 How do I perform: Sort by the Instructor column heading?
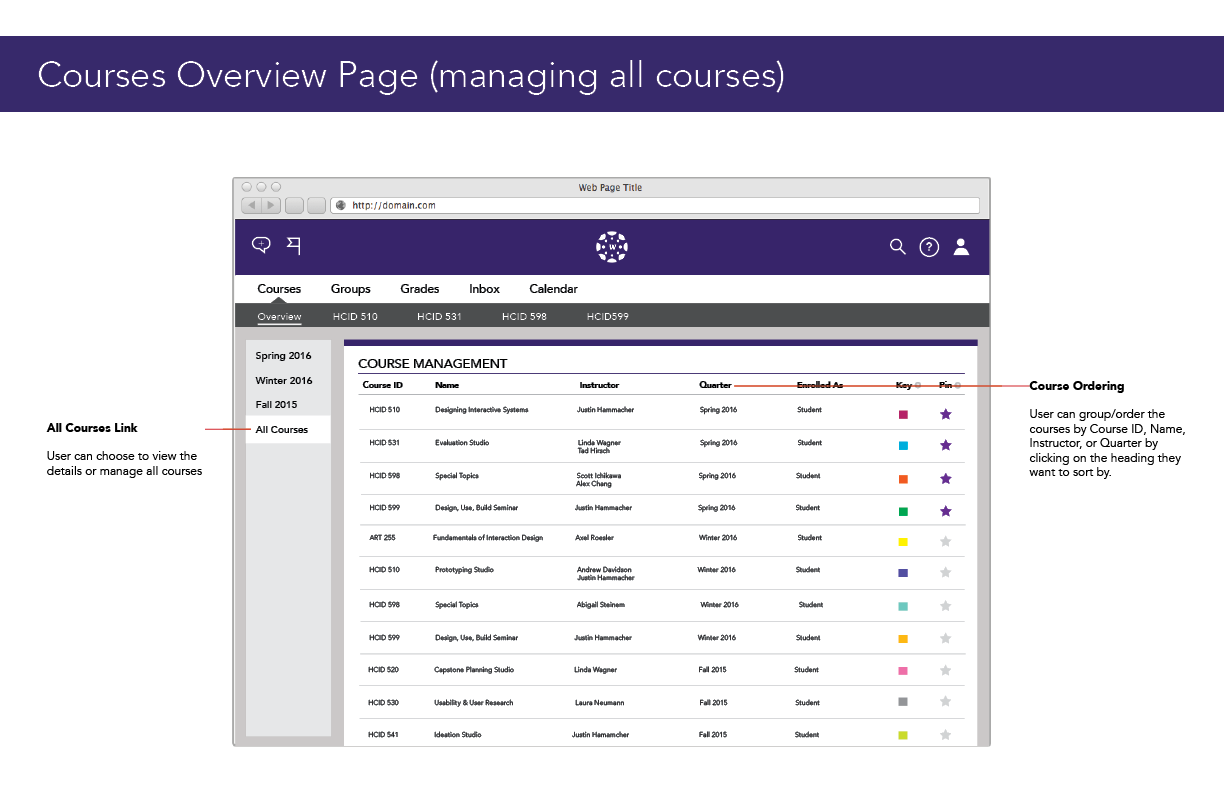click(599, 385)
